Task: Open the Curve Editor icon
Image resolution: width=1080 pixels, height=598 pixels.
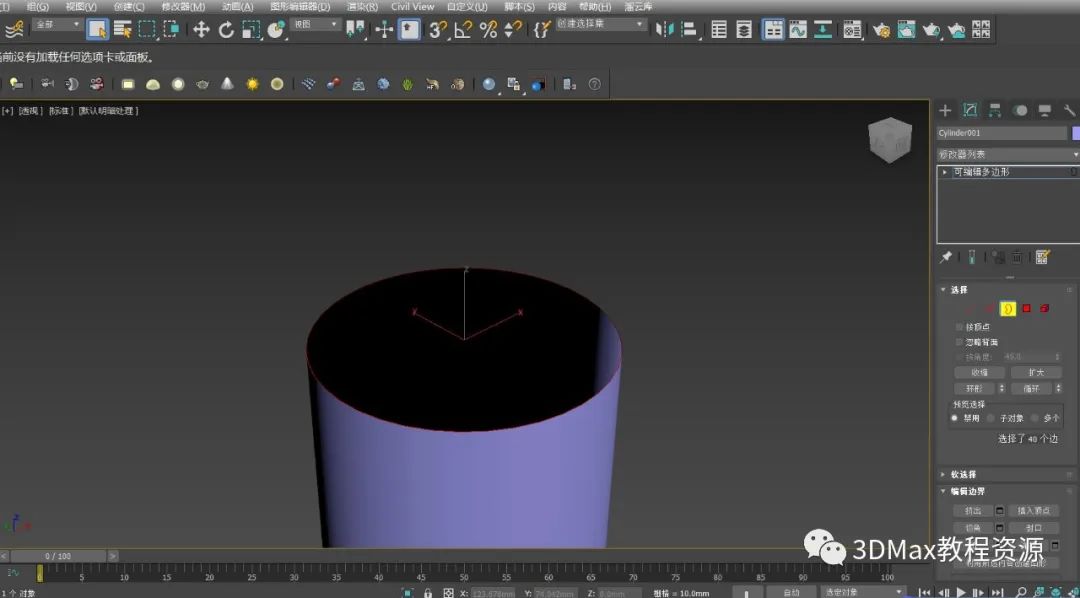Action: 799,30
